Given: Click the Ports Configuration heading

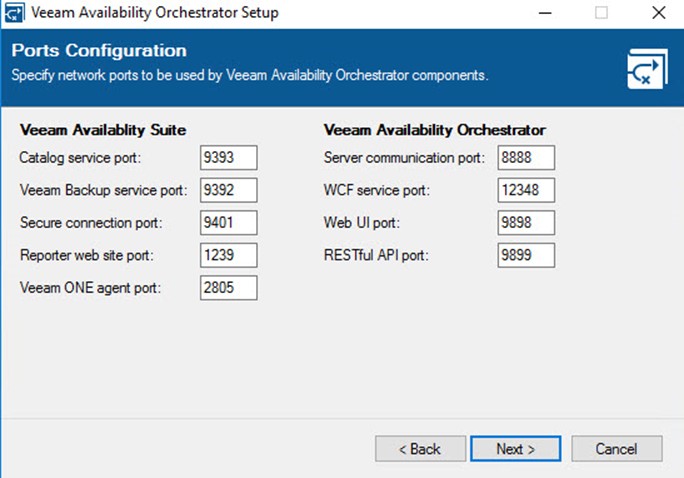Looking at the screenshot, I should 99,51.
